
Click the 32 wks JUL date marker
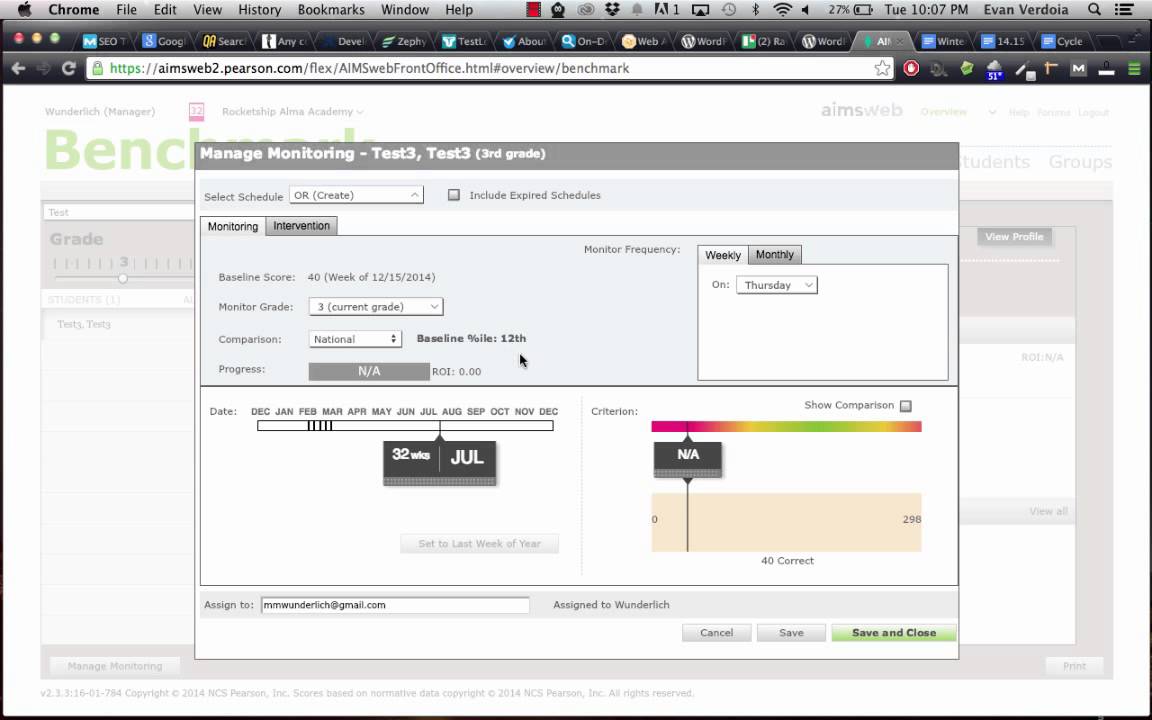[x=439, y=461]
